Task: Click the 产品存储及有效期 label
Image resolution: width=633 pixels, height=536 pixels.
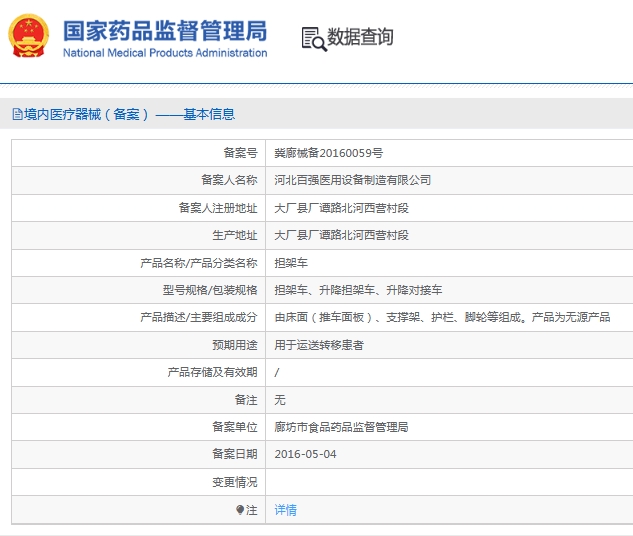Action: [x=212, y=372]
